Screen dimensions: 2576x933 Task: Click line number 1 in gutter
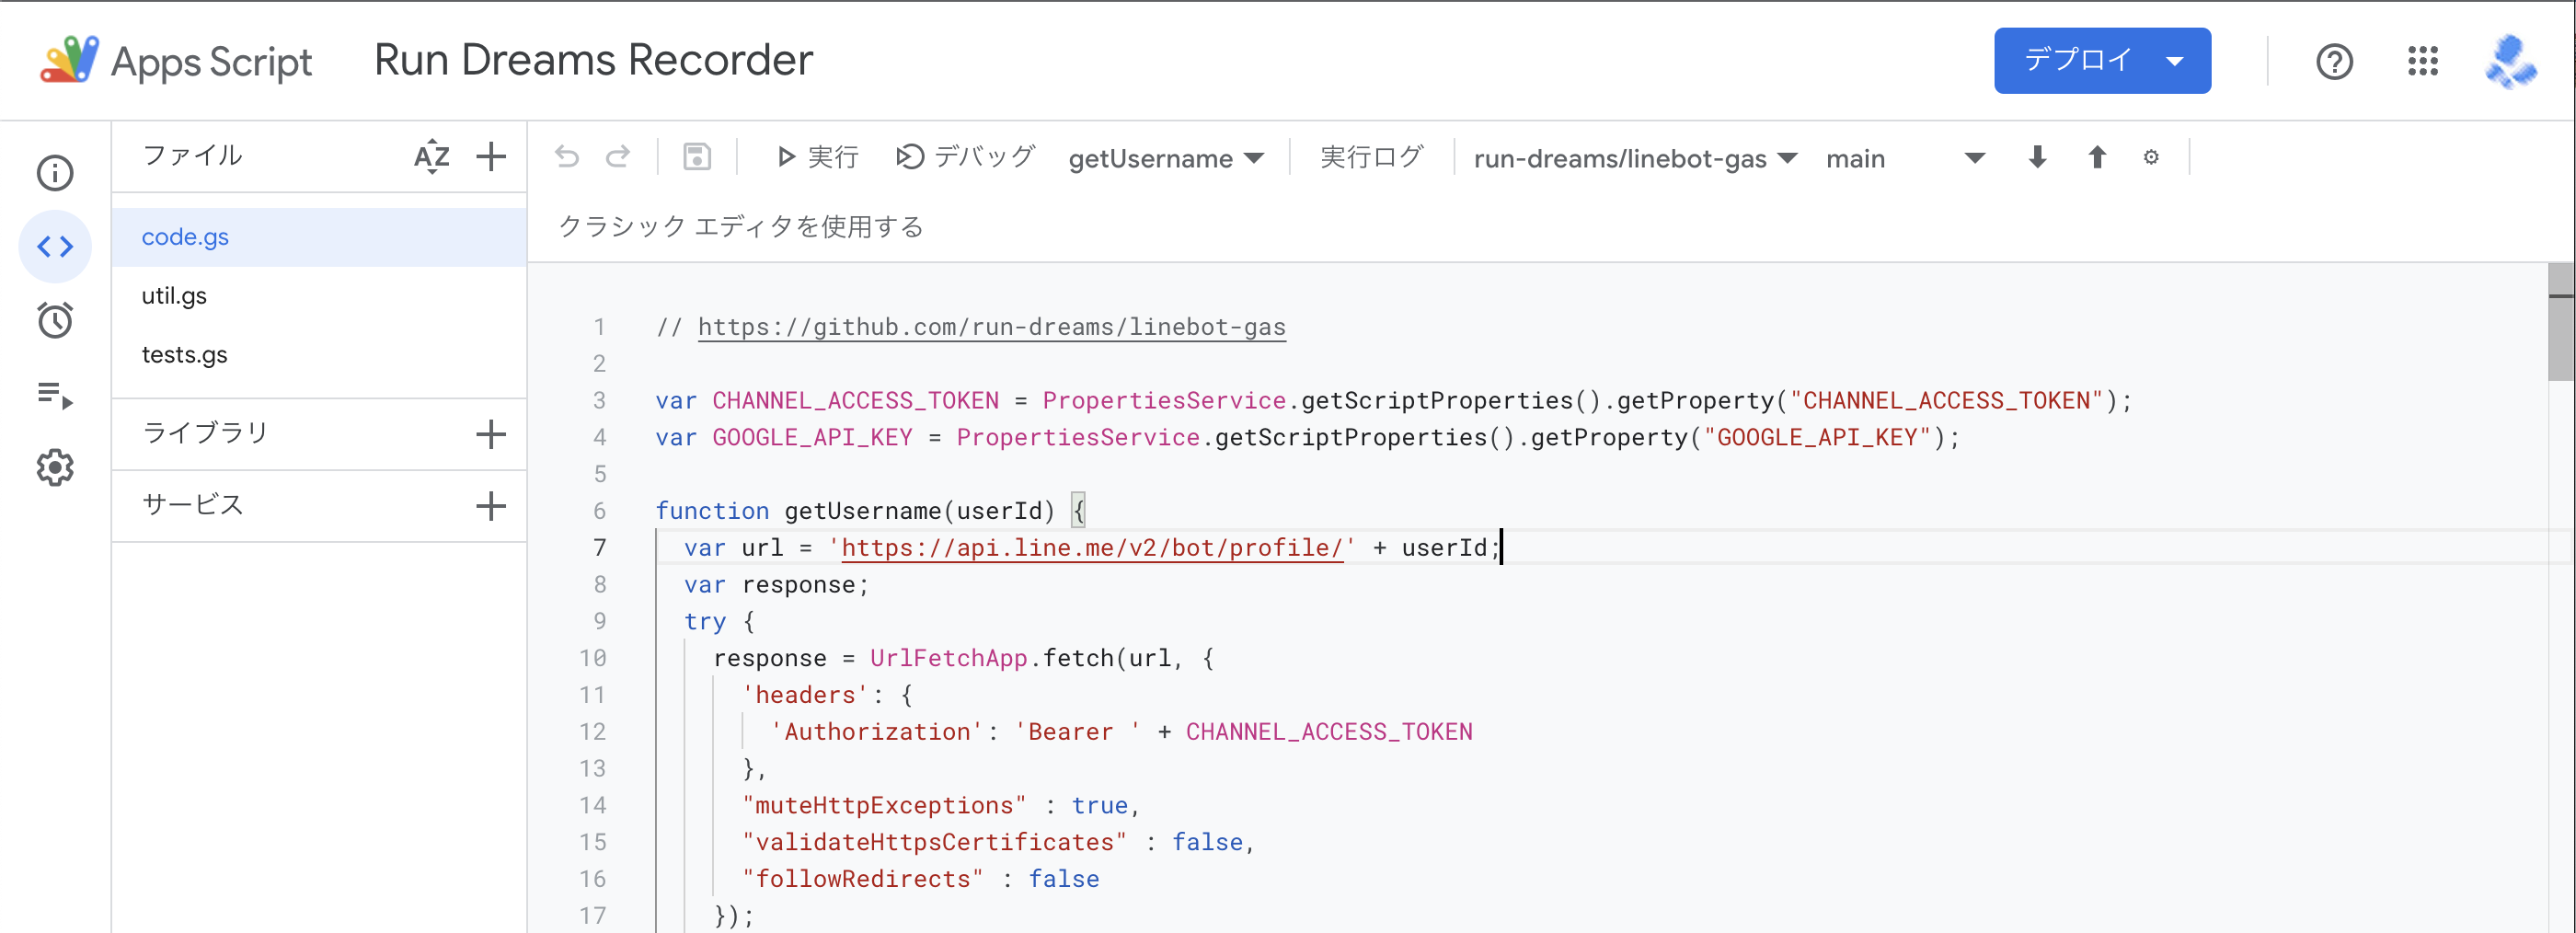coord(599,327)
